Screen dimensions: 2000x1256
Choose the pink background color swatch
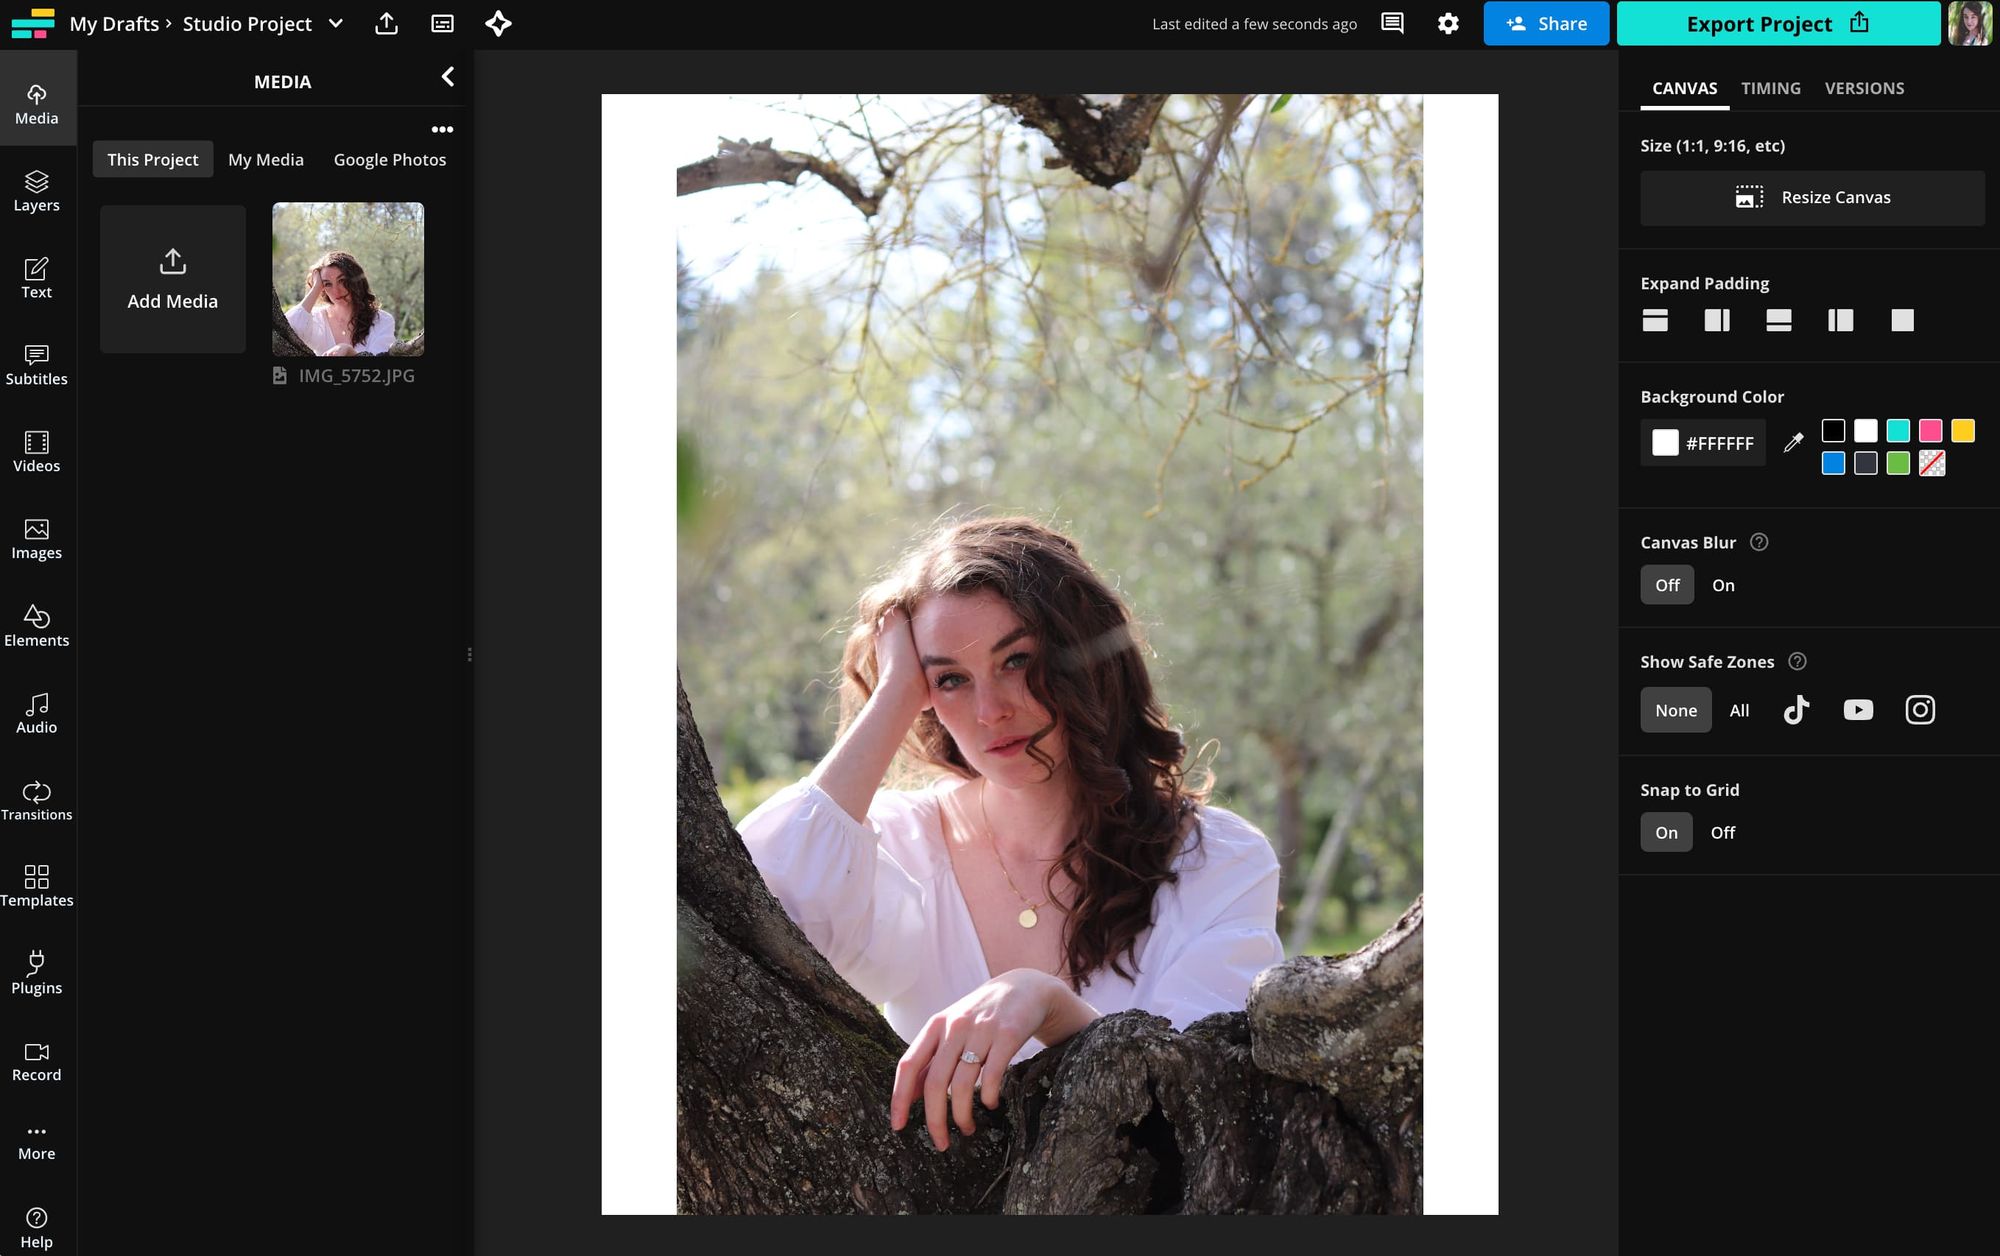(x=1930, y=431)
